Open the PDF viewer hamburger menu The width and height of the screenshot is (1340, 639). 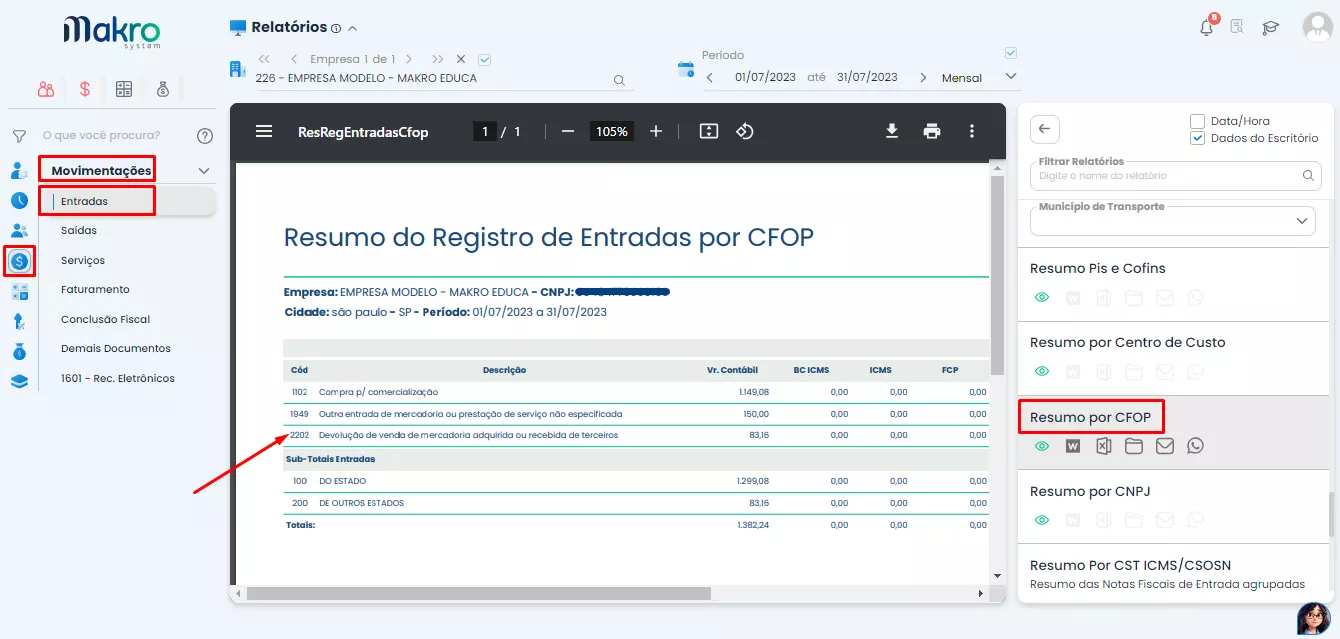264,131
